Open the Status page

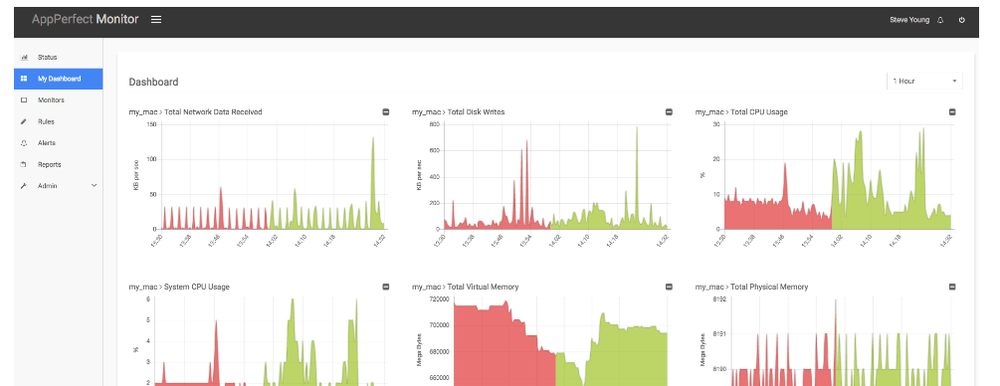(x=58, y=57)
